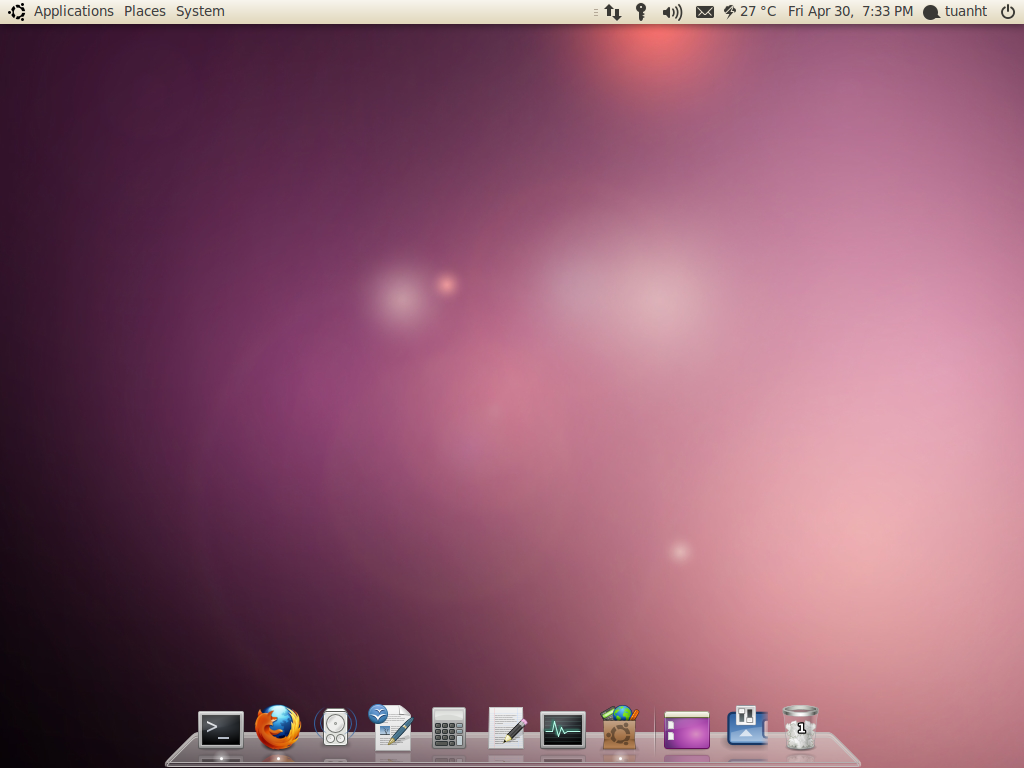Open the Places menu
Viewport: 1024px width, 768px height.
[145, 11]
